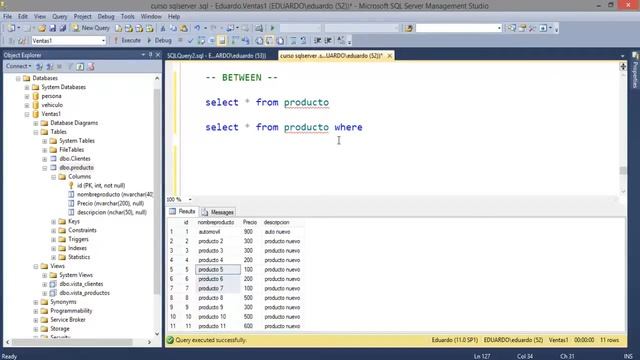Select the Programmability folder

pyautogui.click(x=71, y=311)
